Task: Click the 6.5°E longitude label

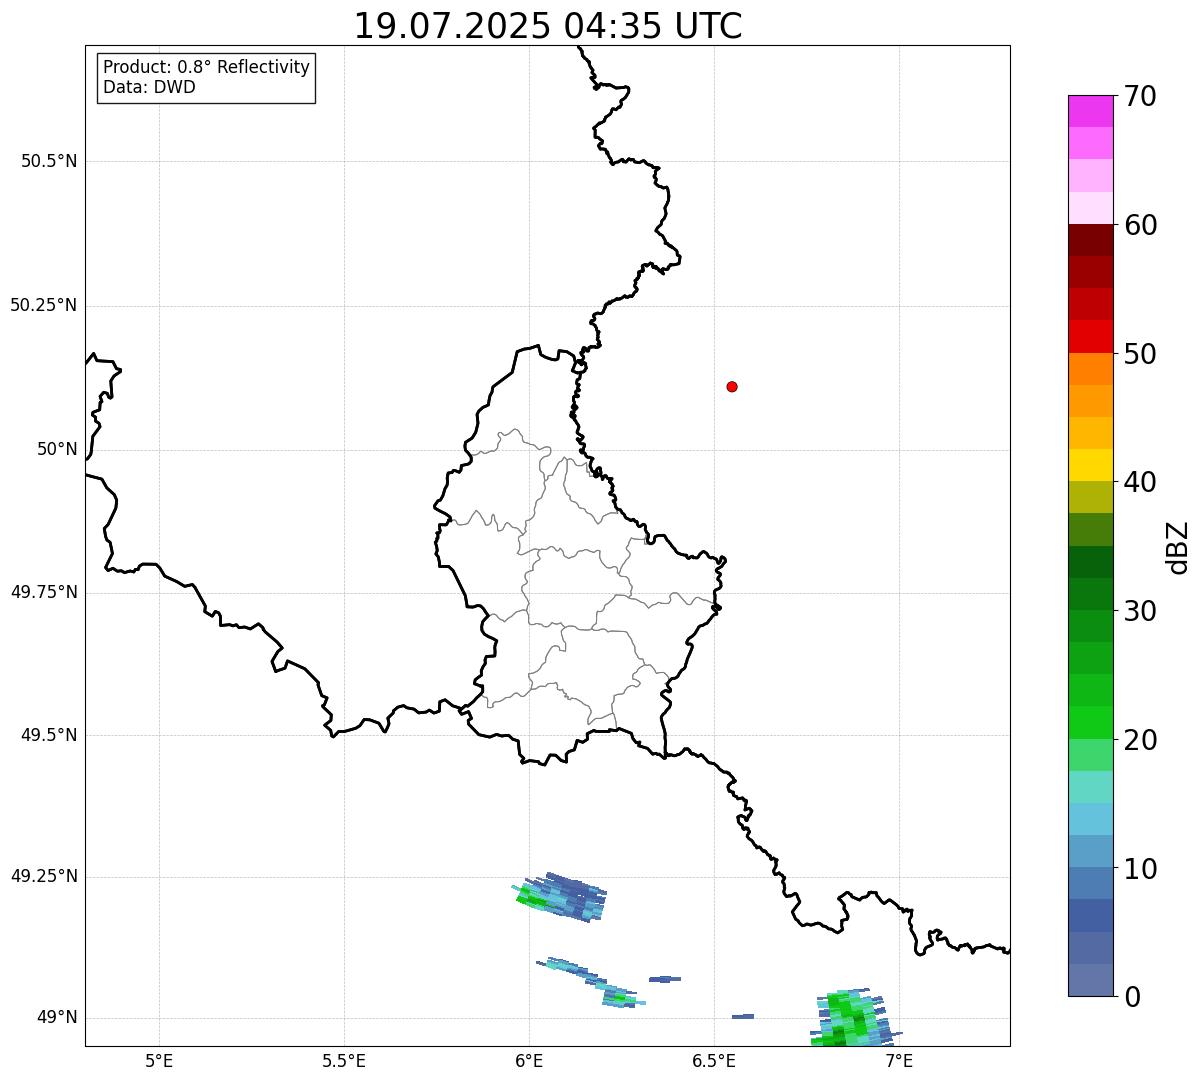Action: click(714, 1060)
